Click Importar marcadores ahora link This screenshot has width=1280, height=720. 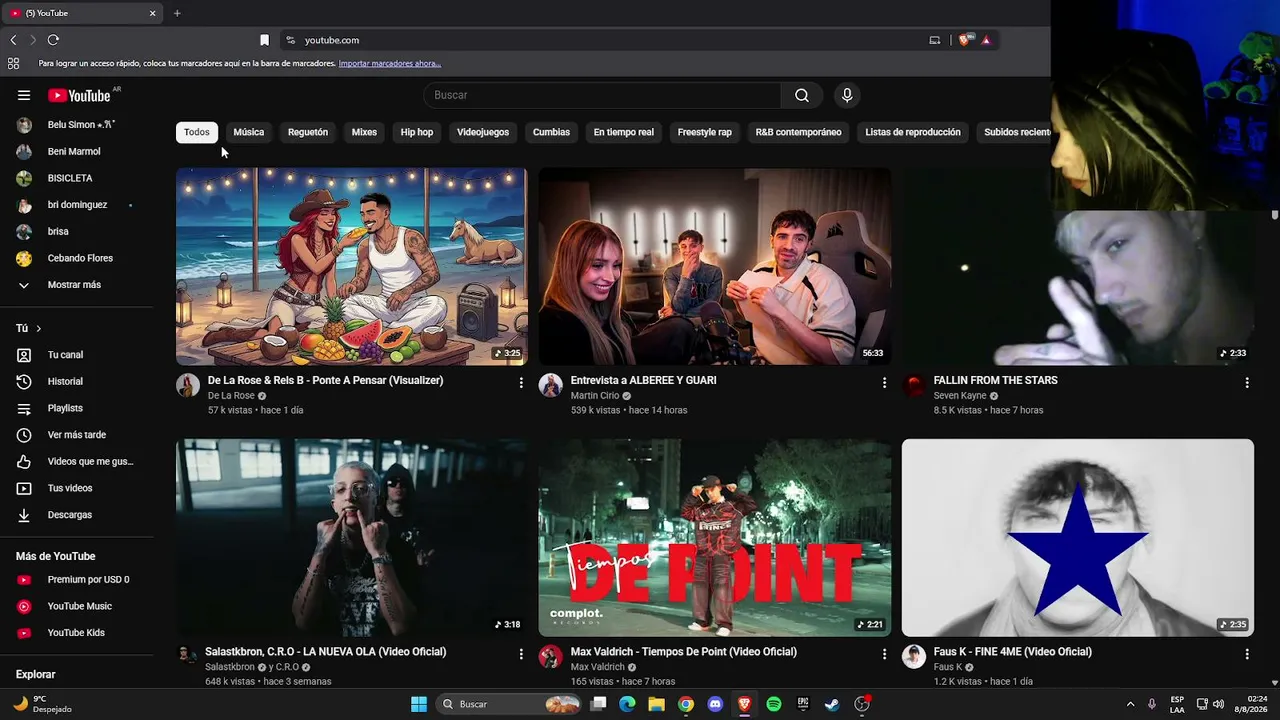[390, 63]
